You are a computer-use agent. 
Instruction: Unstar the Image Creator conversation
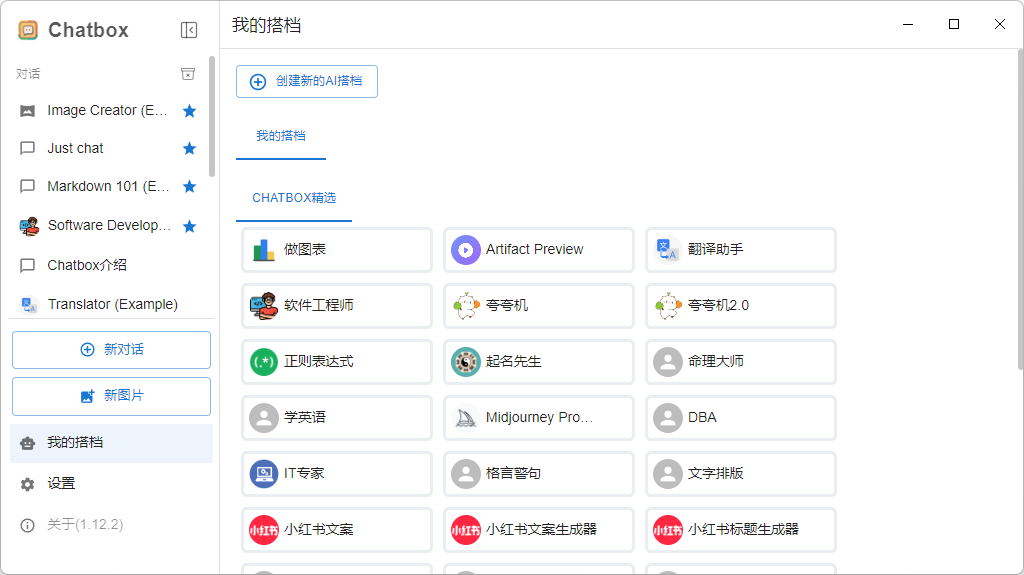point(189,110)
